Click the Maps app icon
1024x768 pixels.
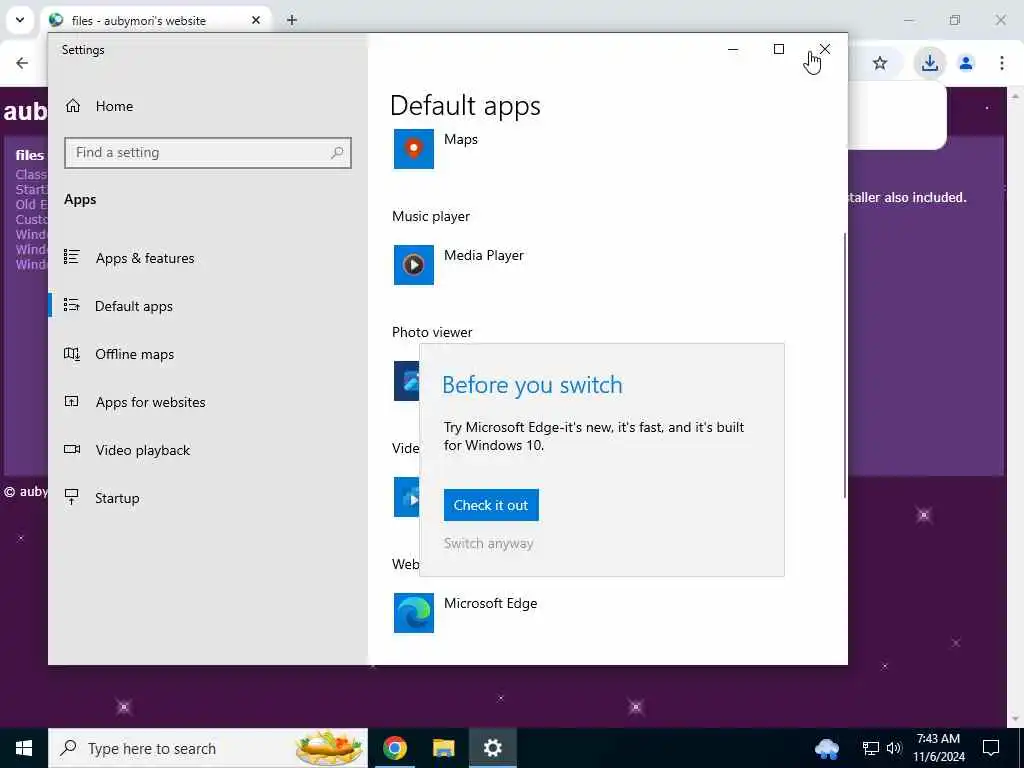(x=413, y=149)
